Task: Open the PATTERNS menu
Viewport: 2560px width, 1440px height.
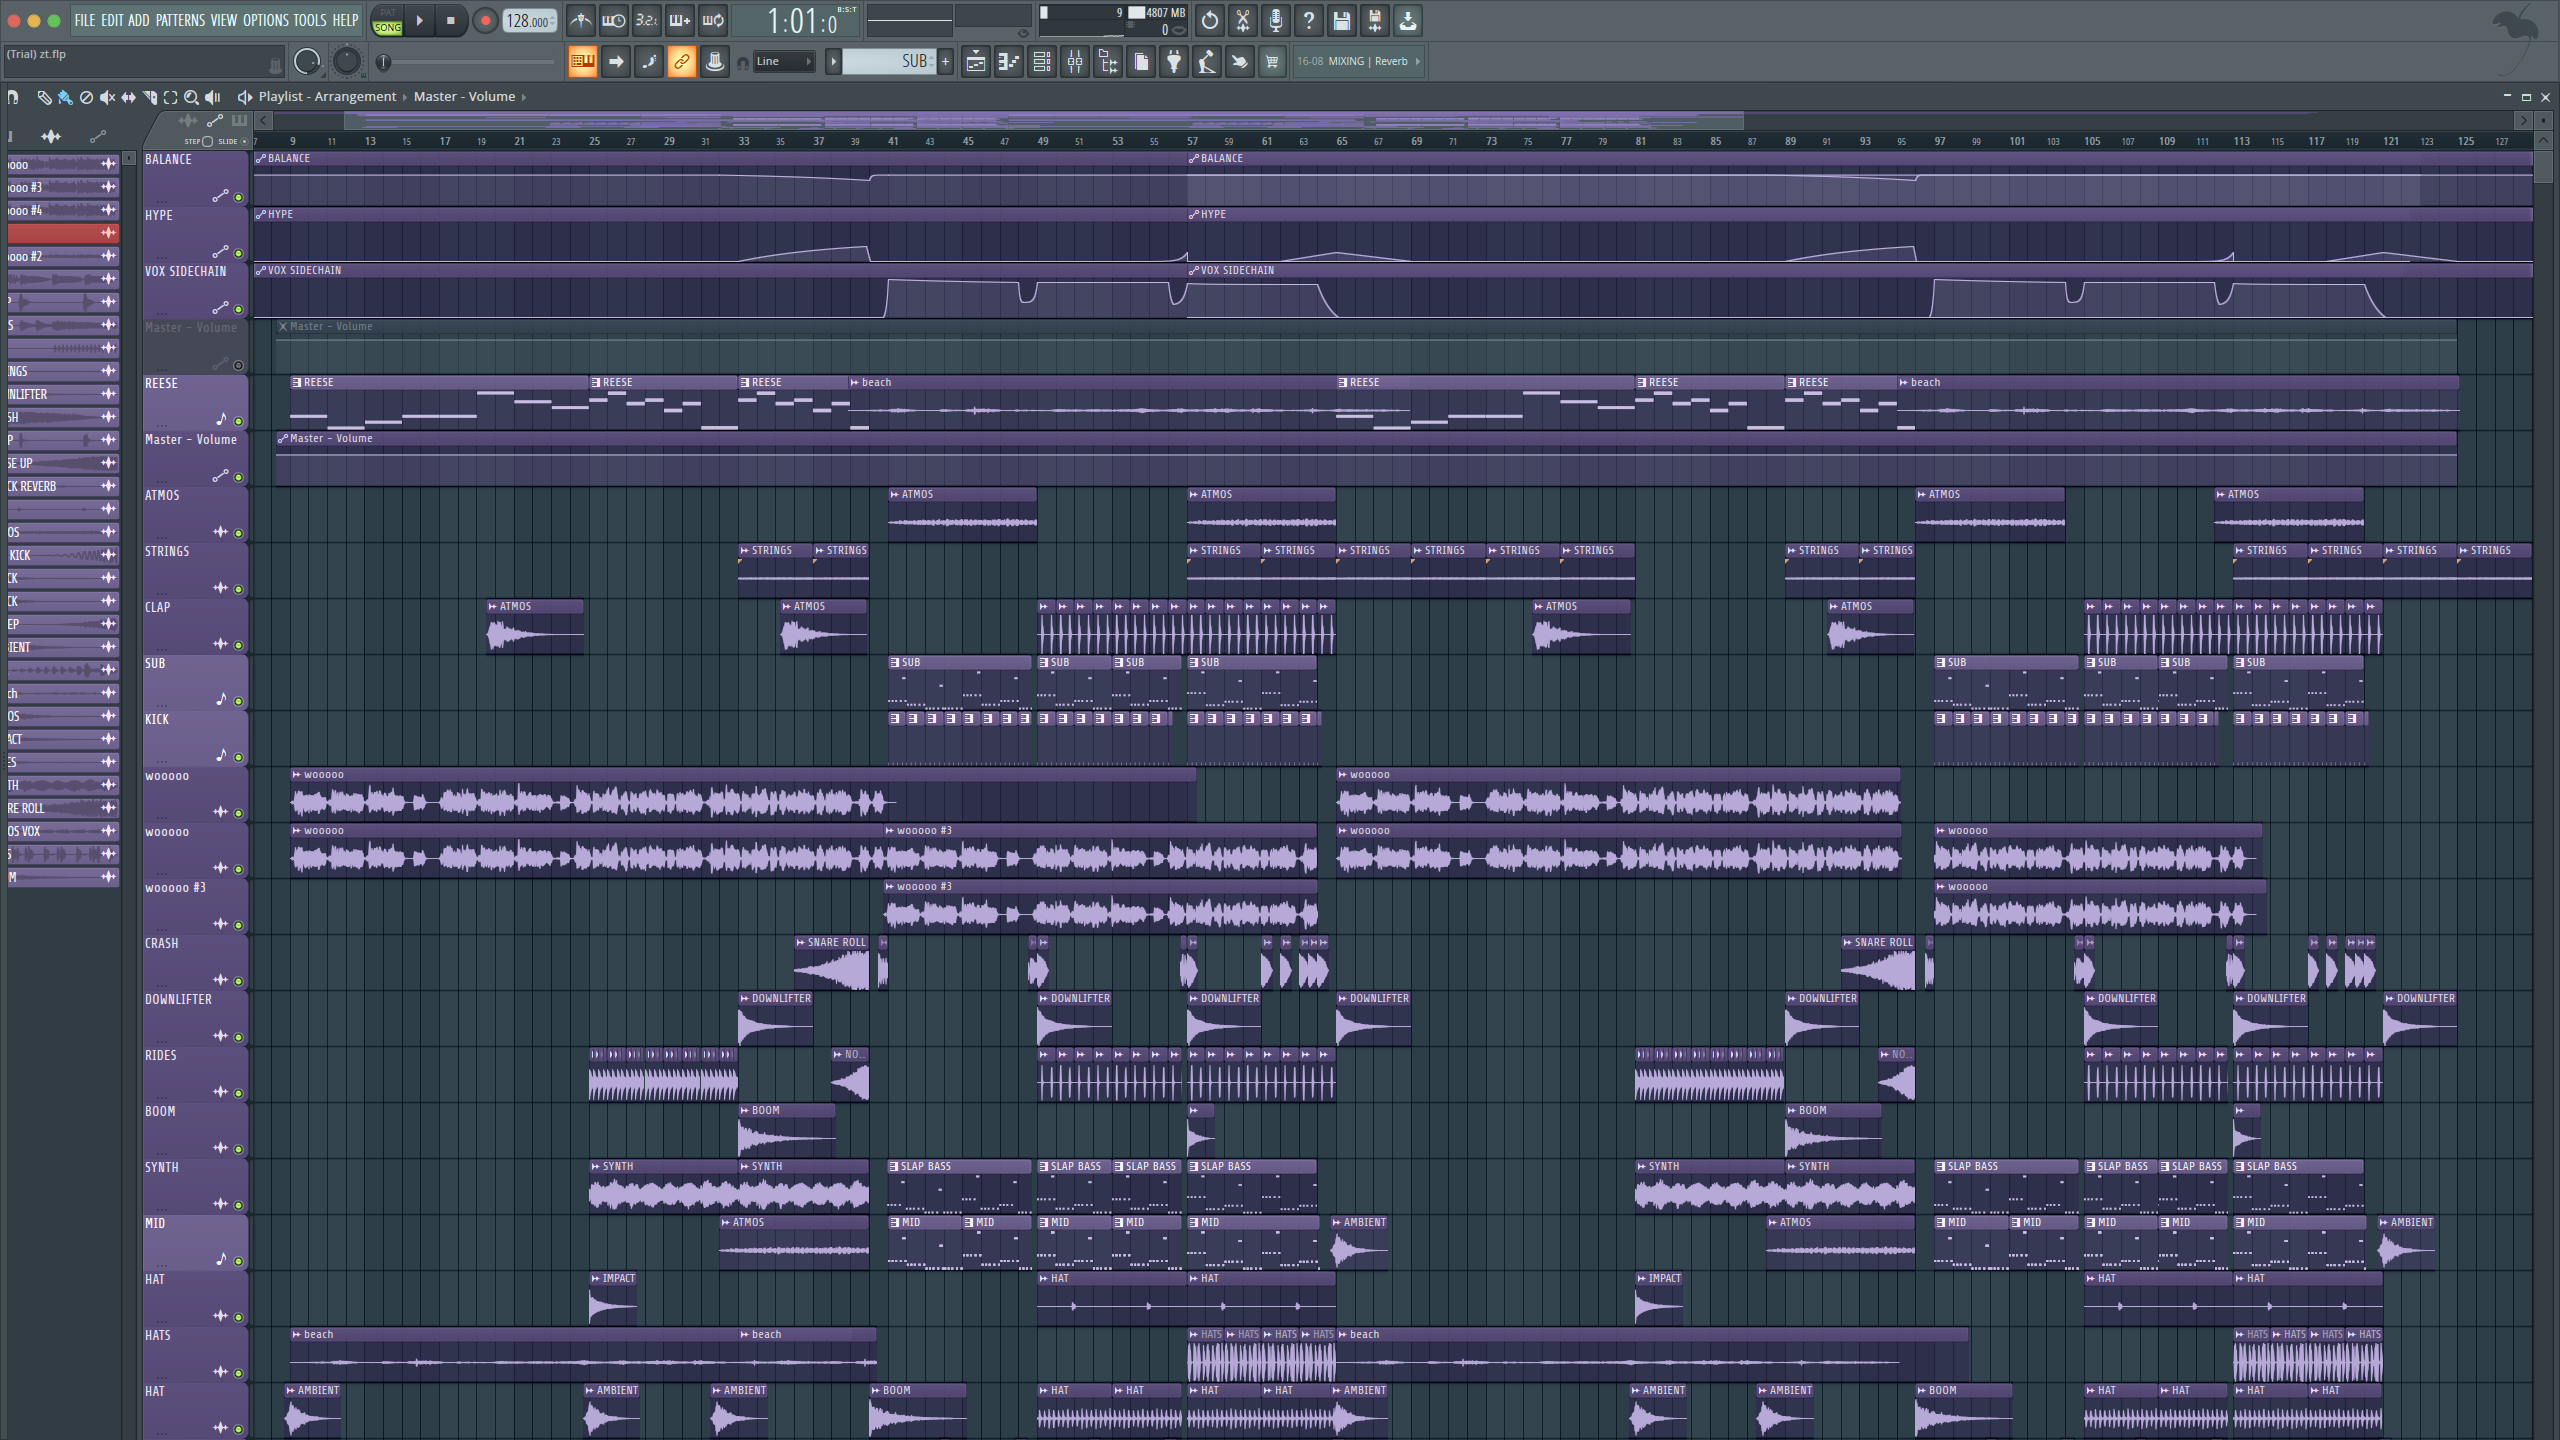Action: point(180,20)
